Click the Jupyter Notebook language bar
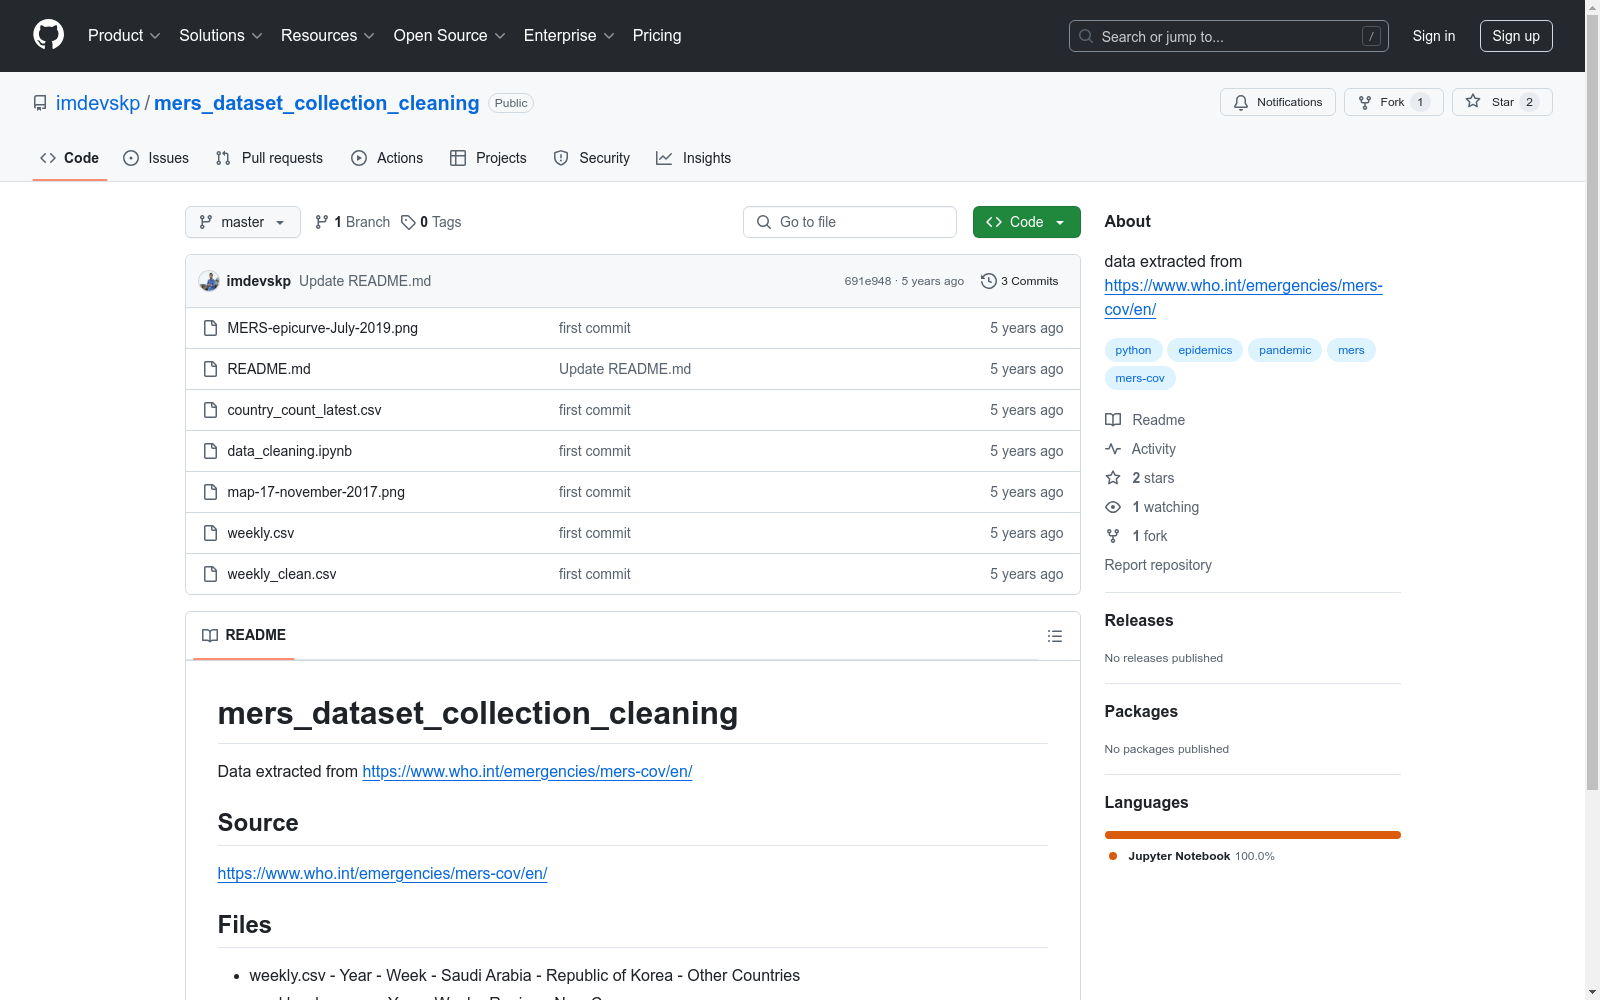The width and height of the screenshot is (1600, 1000). tap(1253, 835)
